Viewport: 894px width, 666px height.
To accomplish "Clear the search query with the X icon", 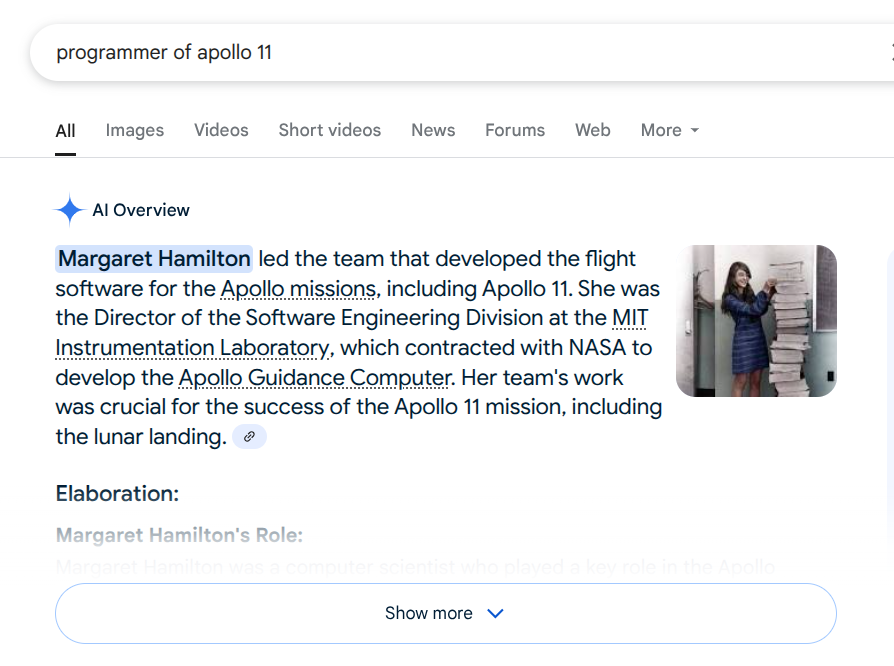I will point(889,52).
